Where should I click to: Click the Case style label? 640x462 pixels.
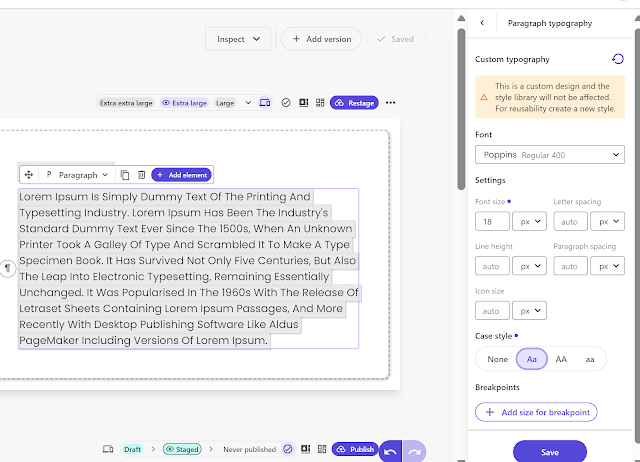click(x=493, y=336)
